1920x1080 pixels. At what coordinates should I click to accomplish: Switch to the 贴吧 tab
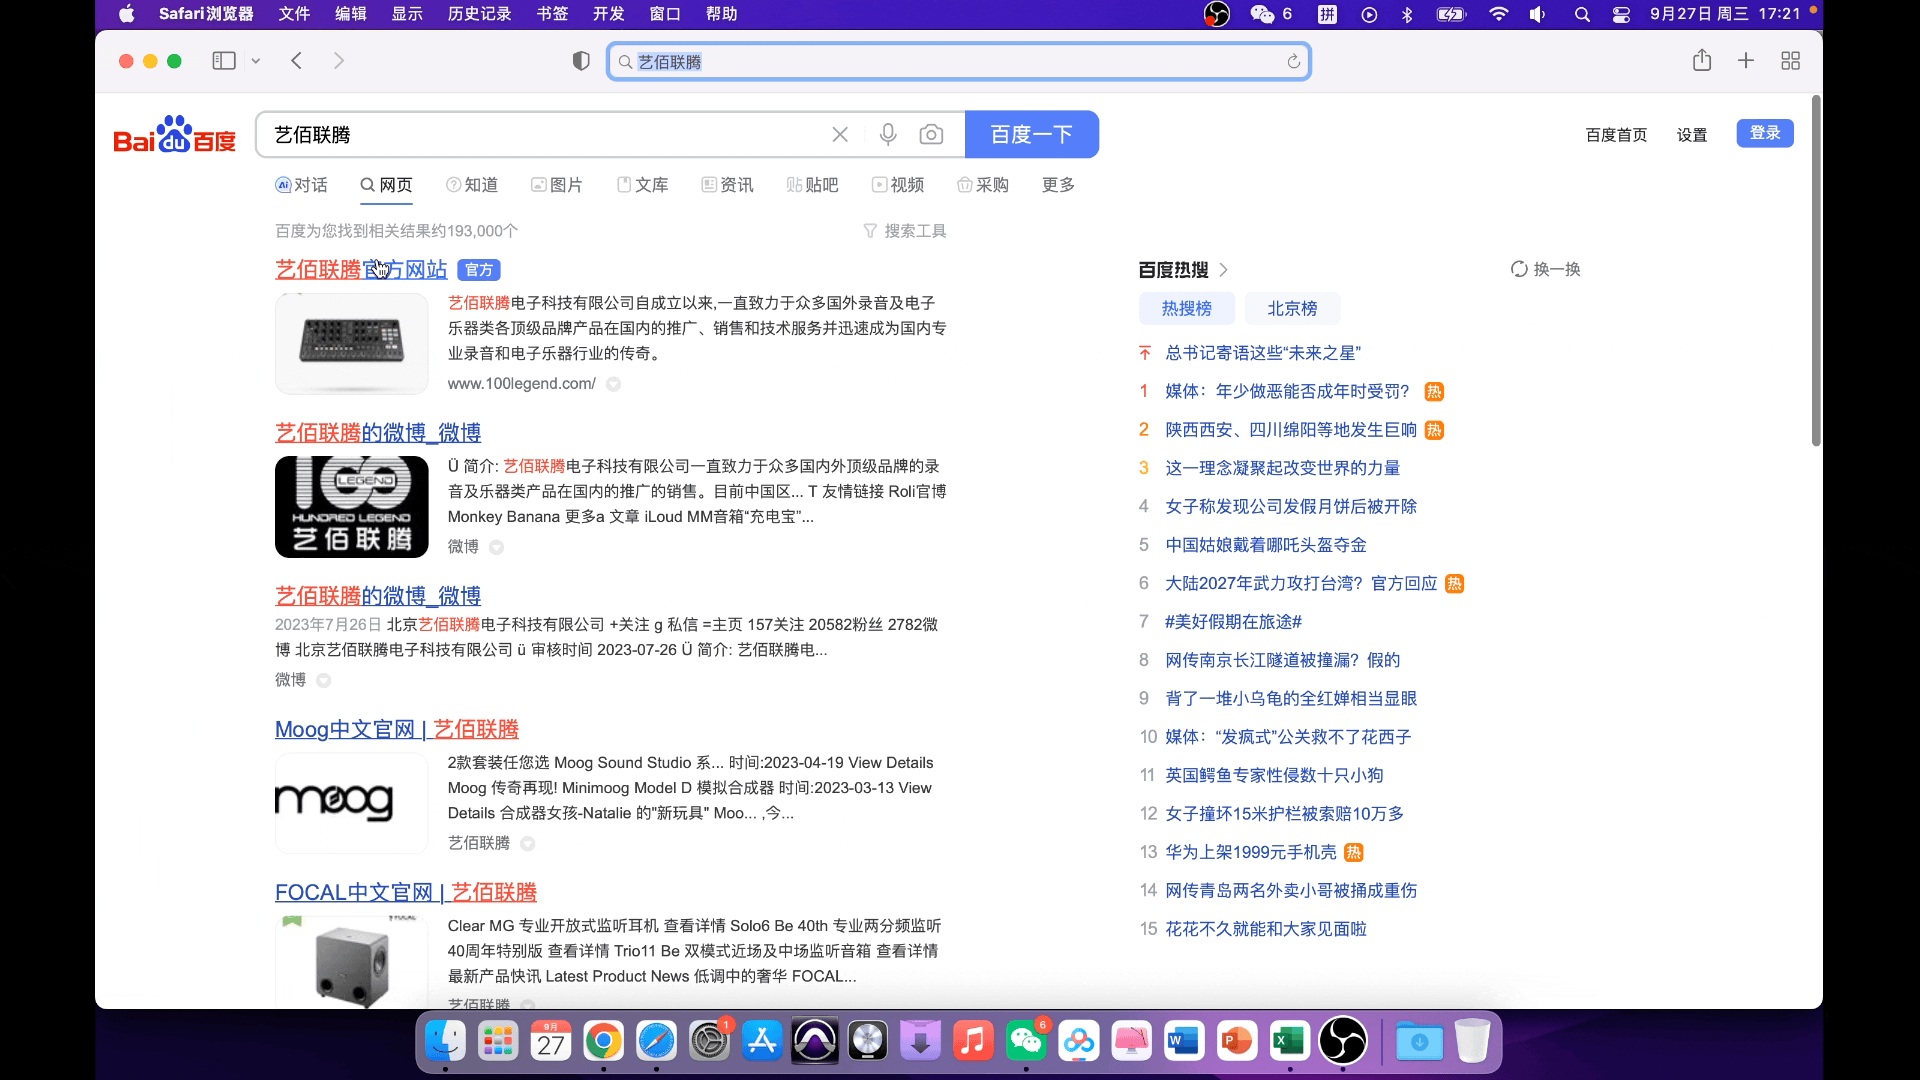pos(812,185)
